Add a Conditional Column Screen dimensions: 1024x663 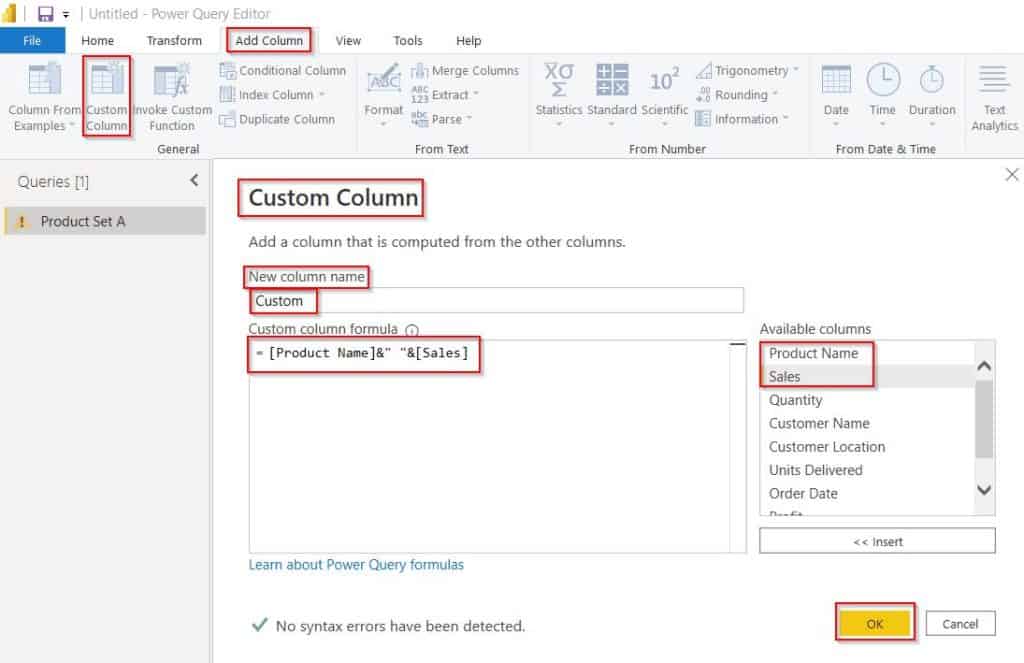[x=283, y=71]
